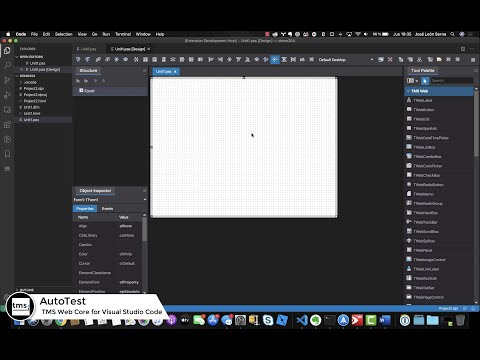
Task: Click the Cursor property value crDefault
Action: click(127, 263)
